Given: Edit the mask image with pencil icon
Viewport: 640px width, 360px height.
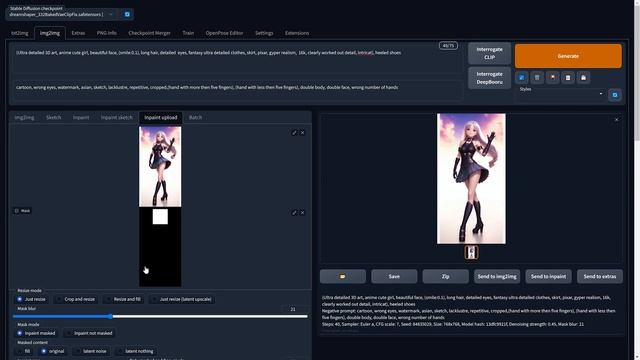Looking at the screenshot, I should pyautogui.click(x=294, y=213).
